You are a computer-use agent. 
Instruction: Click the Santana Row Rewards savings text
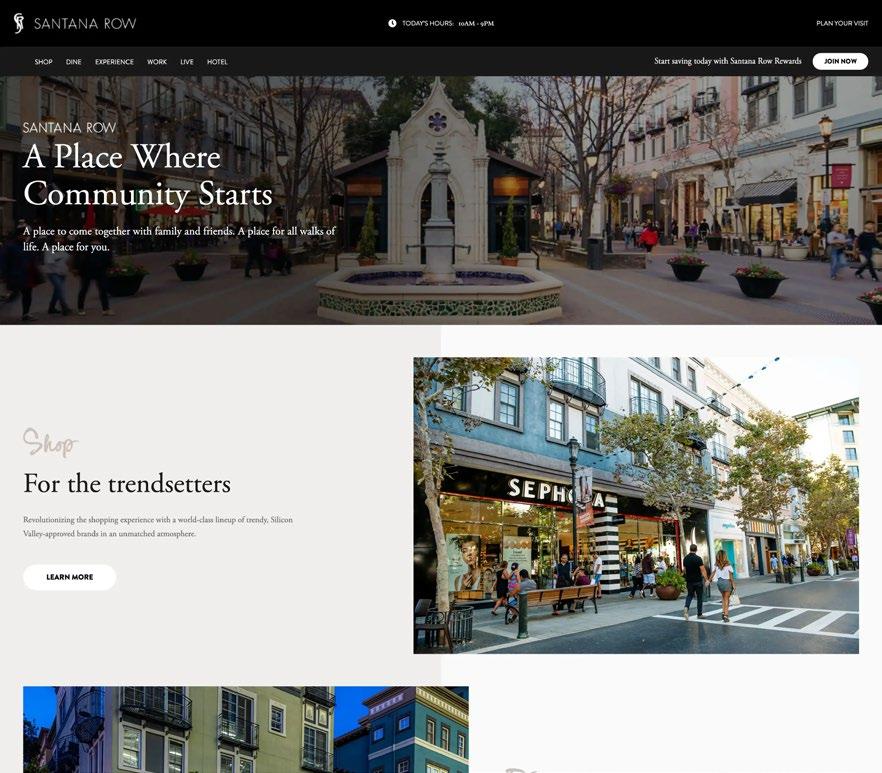tap(728, 61)
